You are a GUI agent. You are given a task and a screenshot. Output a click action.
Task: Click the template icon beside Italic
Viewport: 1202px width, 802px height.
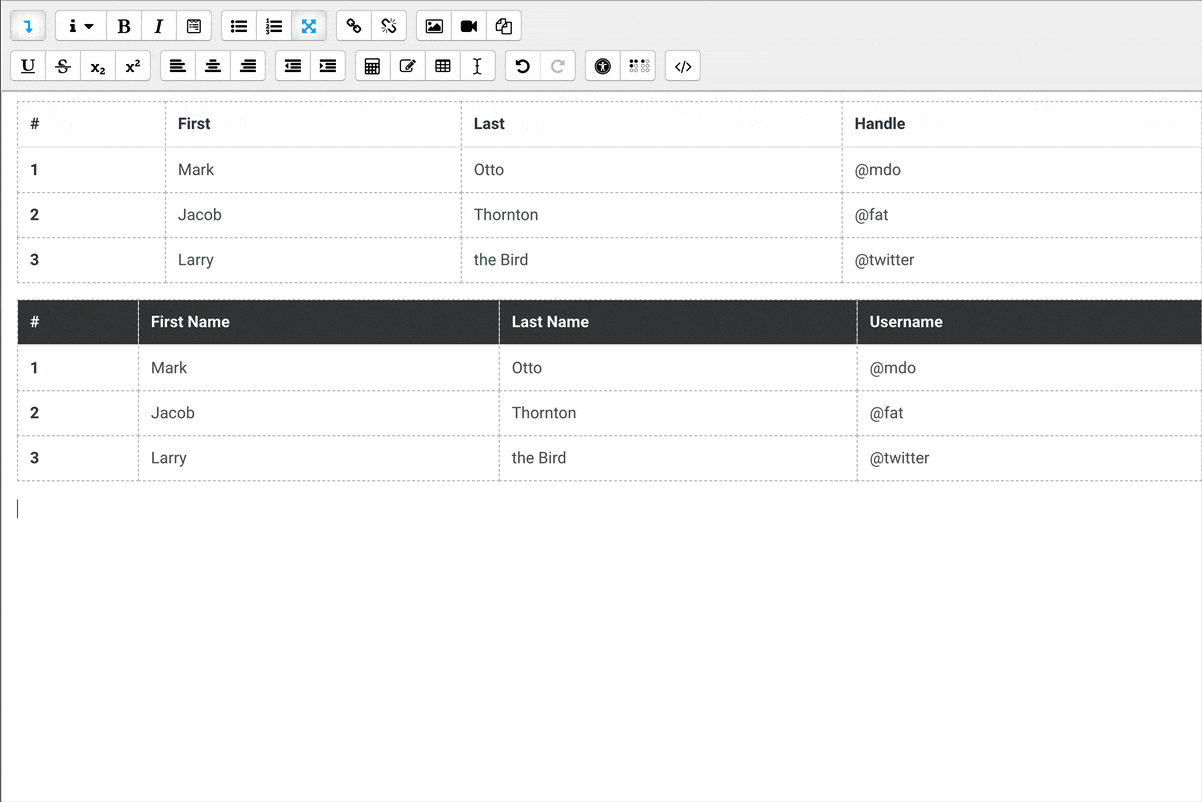click(x=194, y=26)
